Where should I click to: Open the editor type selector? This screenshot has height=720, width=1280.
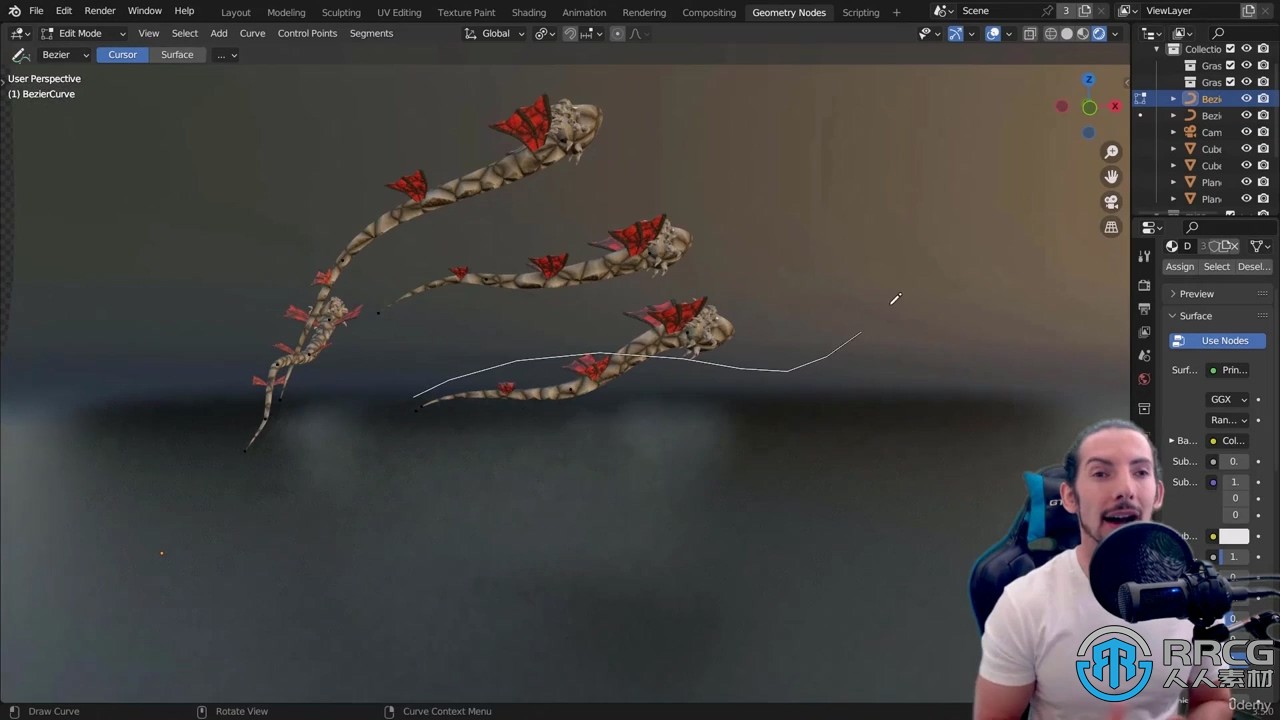[20, 33]
